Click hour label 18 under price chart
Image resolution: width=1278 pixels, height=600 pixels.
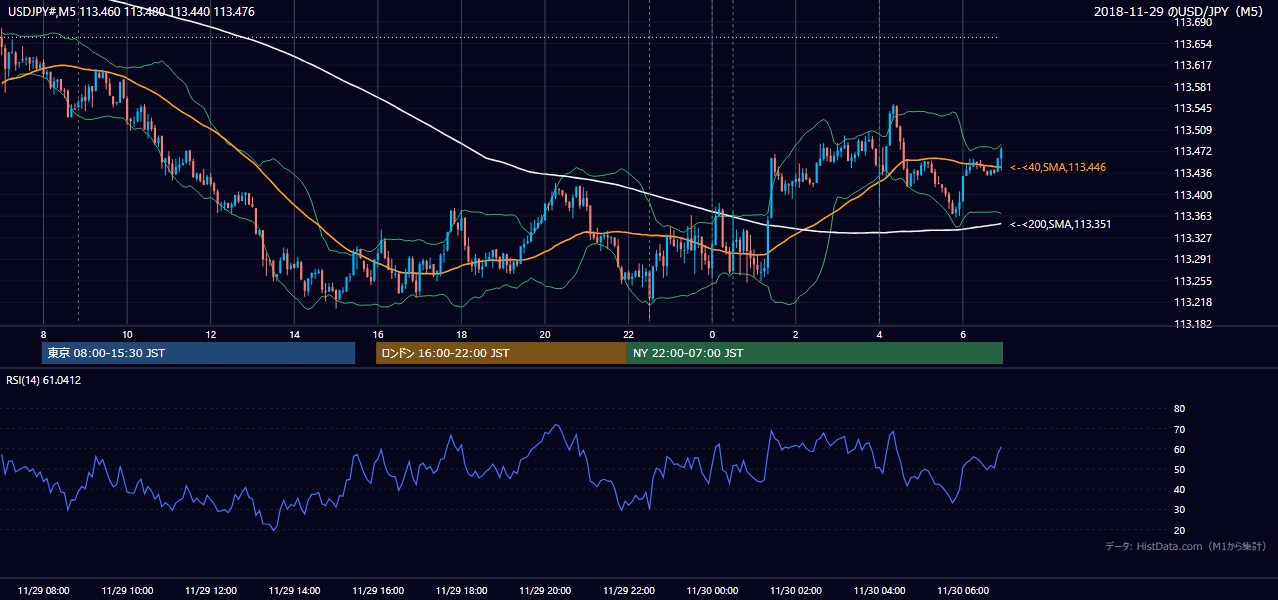[461, 333]
